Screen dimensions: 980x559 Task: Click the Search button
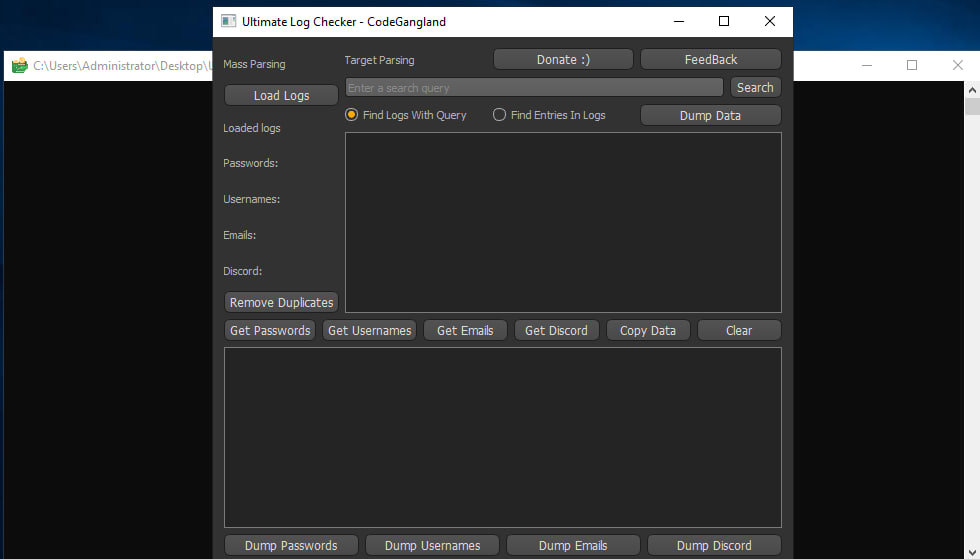coord(755,88)
